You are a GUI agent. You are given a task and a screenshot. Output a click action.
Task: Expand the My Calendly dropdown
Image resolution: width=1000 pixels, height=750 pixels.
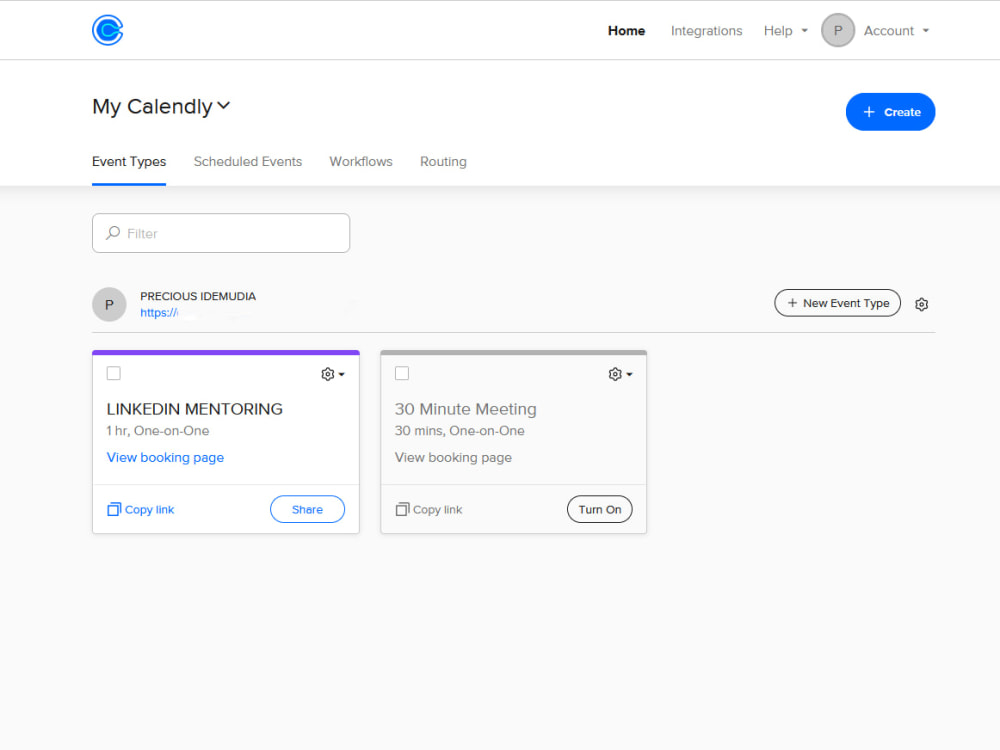pos(161,106)
